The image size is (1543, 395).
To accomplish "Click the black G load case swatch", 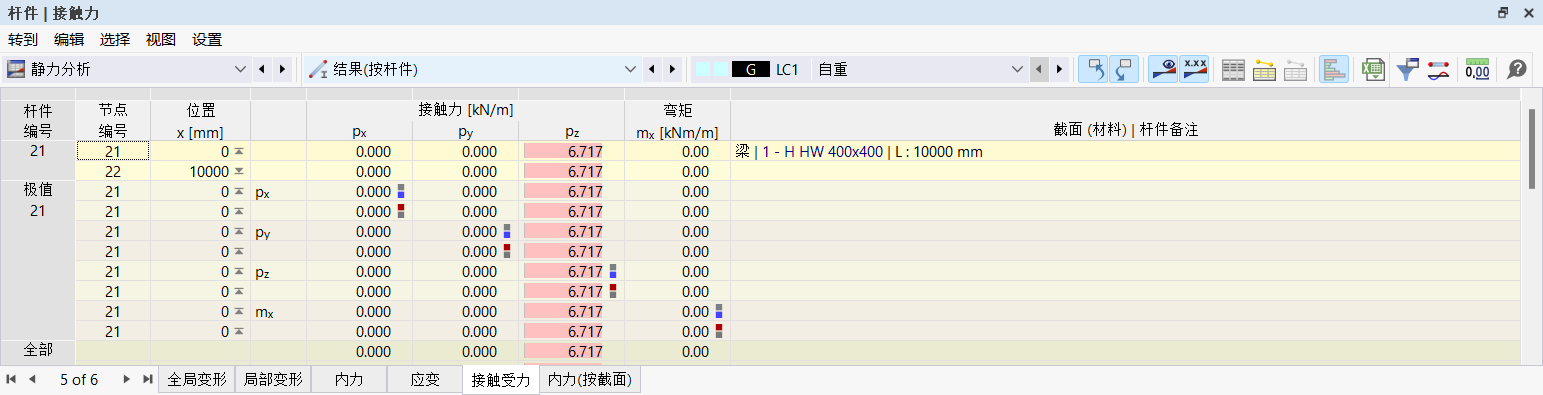I will tap(750, 69).
